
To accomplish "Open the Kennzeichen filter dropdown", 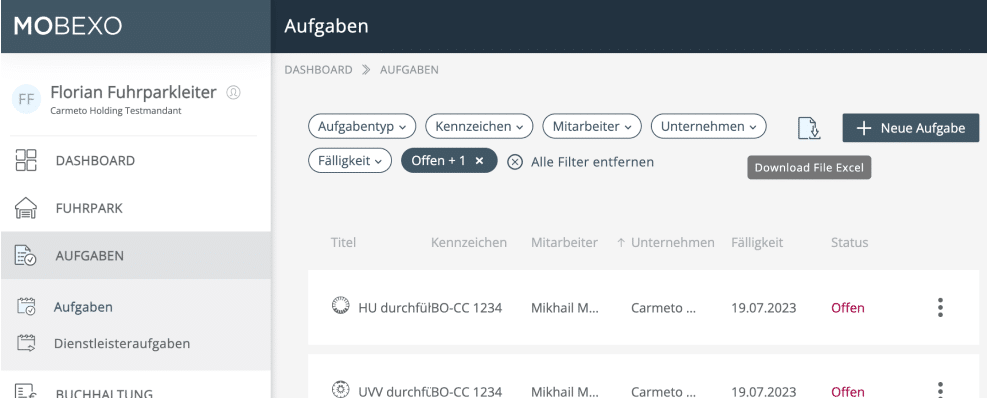I will click(479, 127).
